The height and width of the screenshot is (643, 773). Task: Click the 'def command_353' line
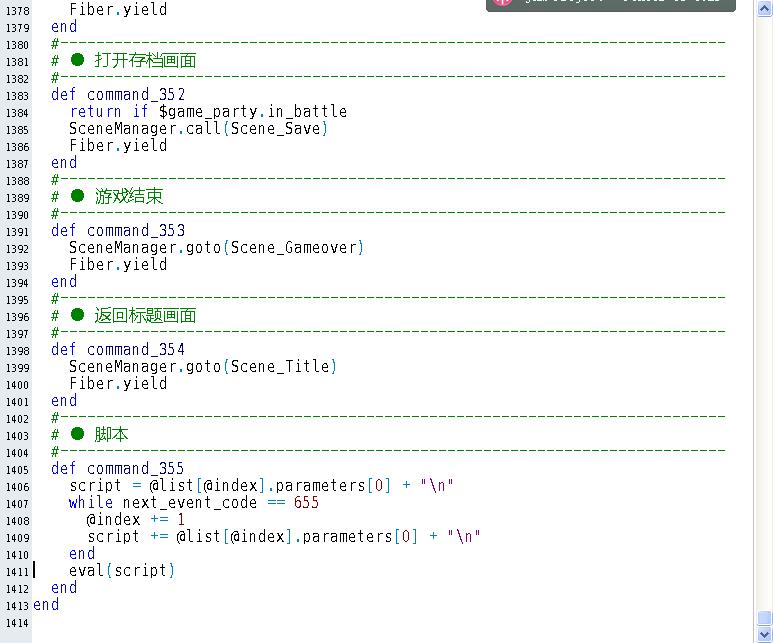pos(118,230)
